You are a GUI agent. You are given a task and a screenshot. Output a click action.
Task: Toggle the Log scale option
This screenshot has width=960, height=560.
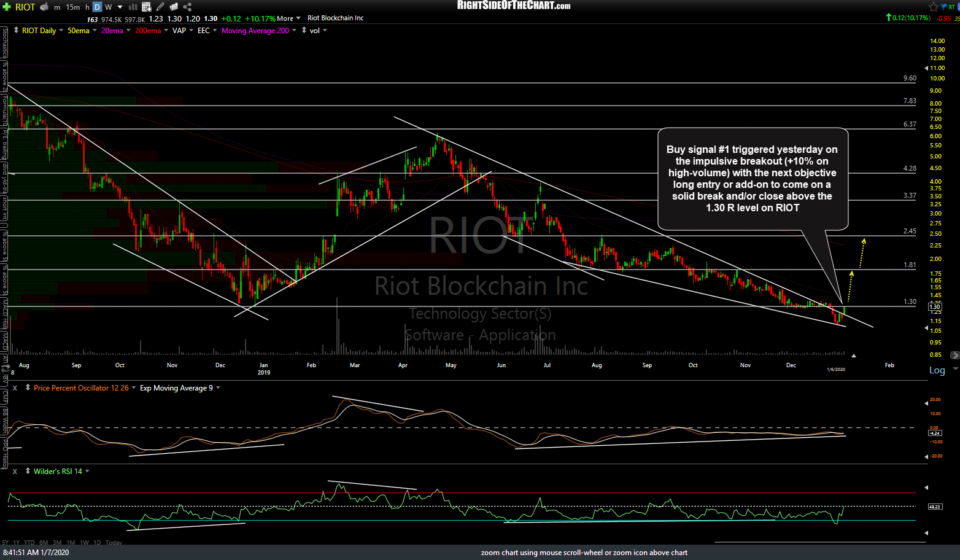coord(937,370)
